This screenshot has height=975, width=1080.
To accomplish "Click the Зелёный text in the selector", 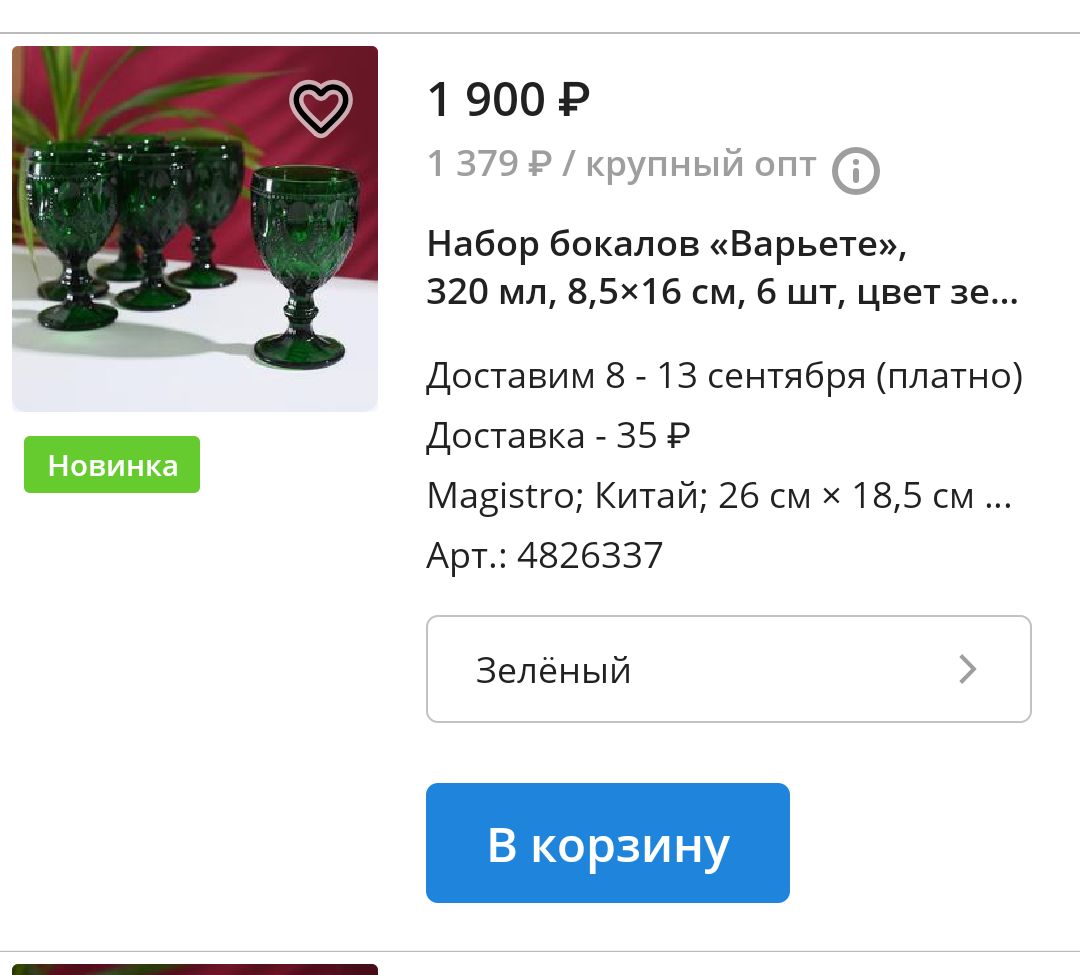I will (553, 670).
